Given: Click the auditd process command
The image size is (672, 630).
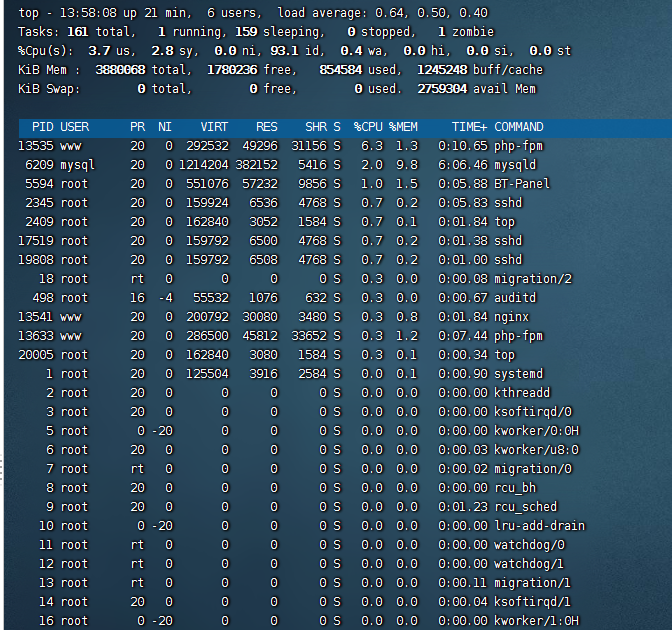Looking at the screenshot, I should click(x=515, y=298).
